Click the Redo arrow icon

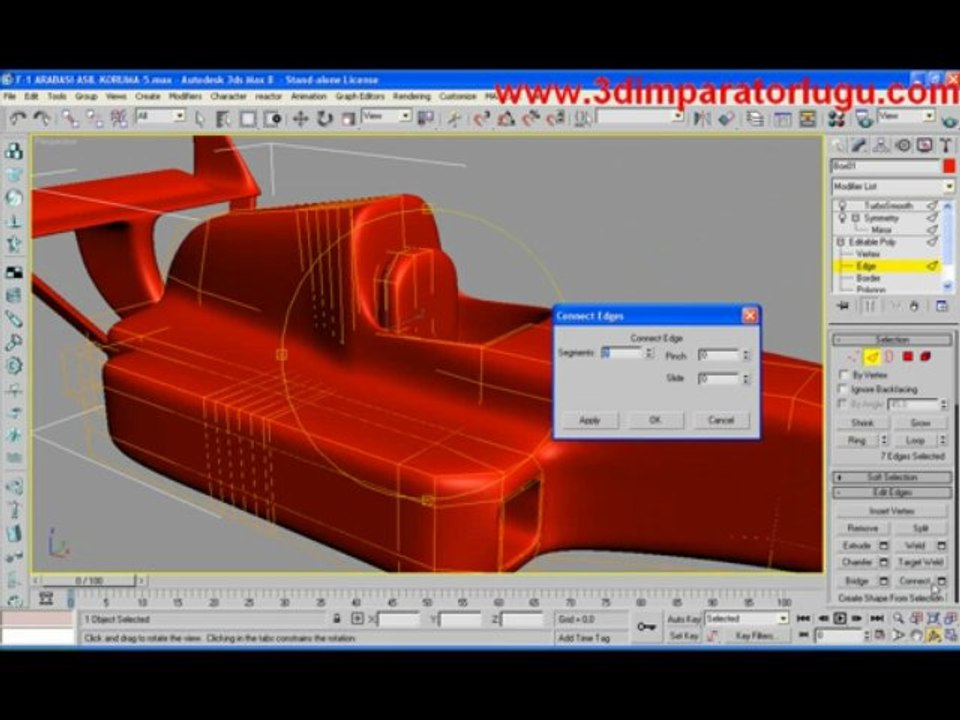click(x=42, y=118)
